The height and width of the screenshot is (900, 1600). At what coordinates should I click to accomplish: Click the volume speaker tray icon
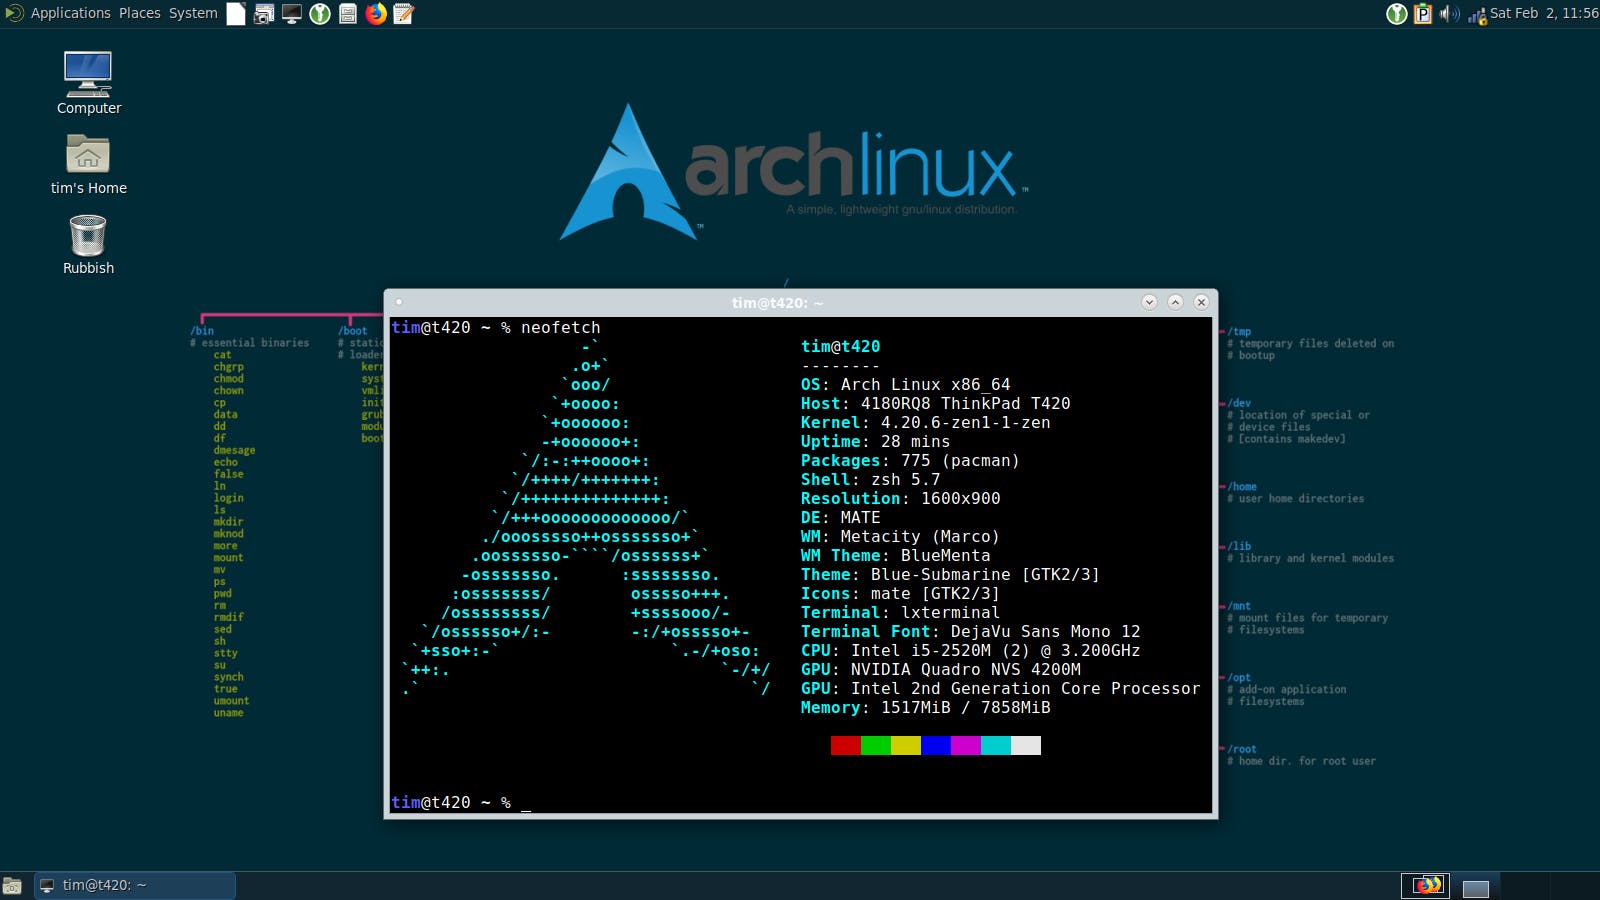coord(1449,13)
